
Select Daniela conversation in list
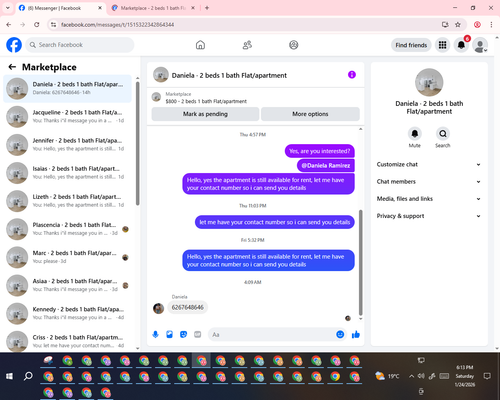pyautogui.click(x=67, y=89)
